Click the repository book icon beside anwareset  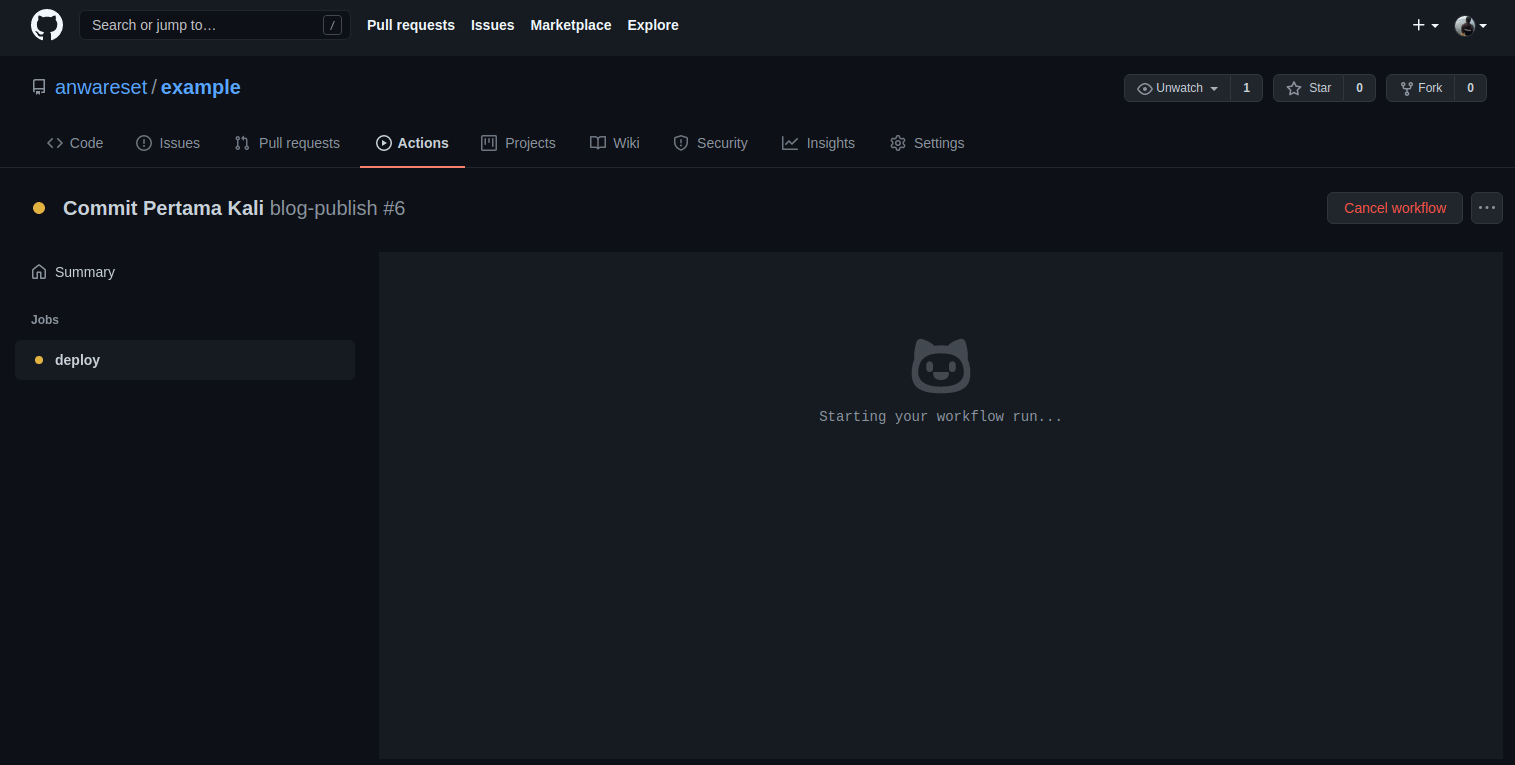click(x=39, y=87)
